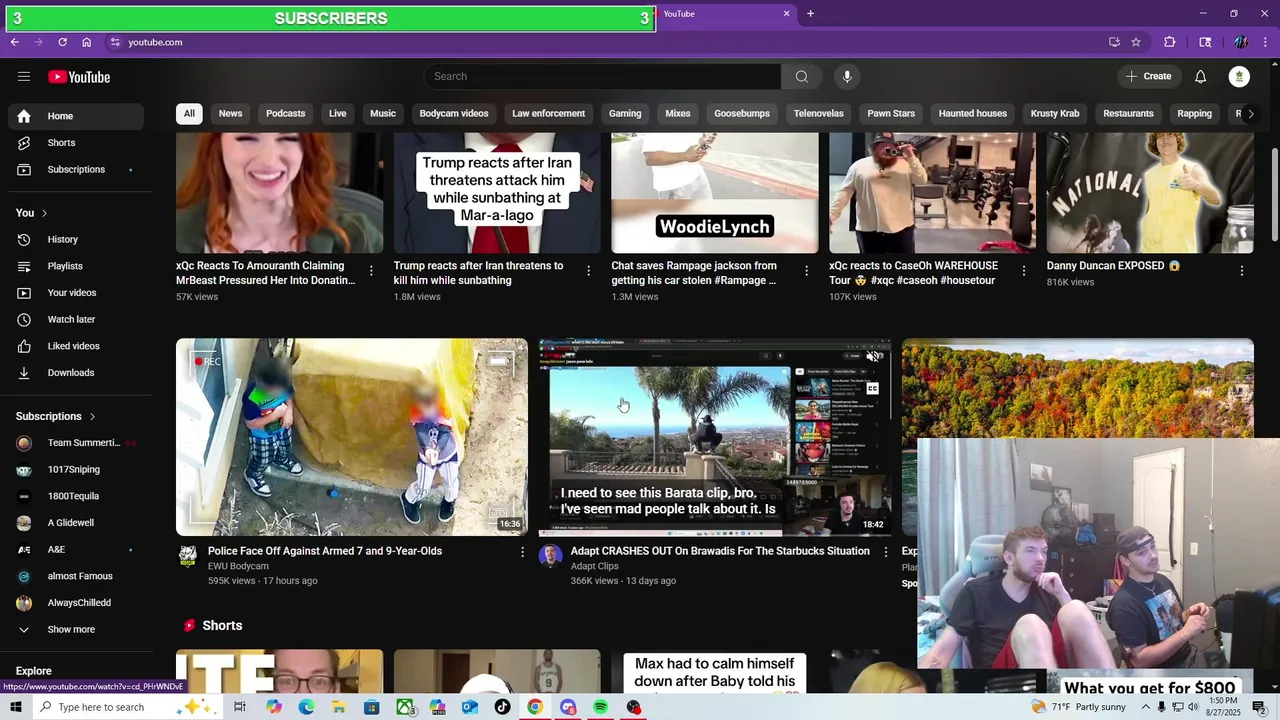Select the Bodycam videos chip
The image size is (1280, 720).
coord(454,114)
